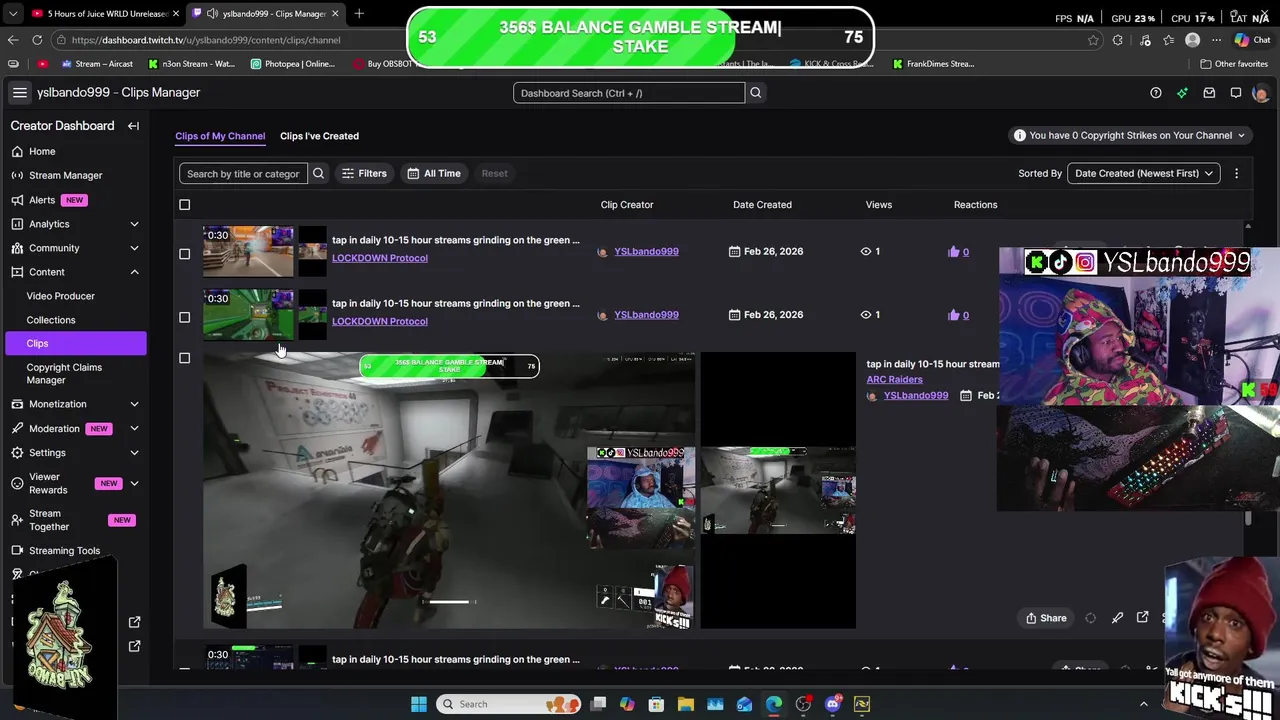Bookmark this page with the star icon
Viewport: 1280px width, 720px height.
point(1093,40)
